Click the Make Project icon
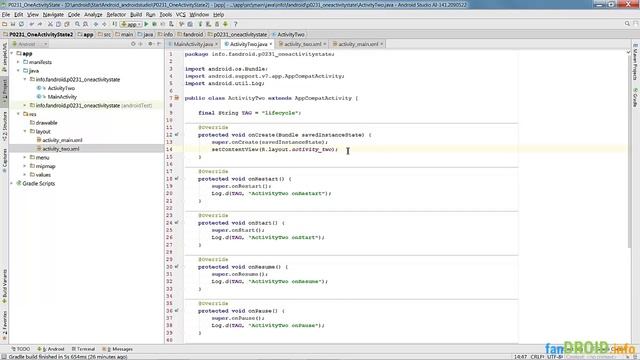This screenshot has height=360, width=640. coord(115,24)
